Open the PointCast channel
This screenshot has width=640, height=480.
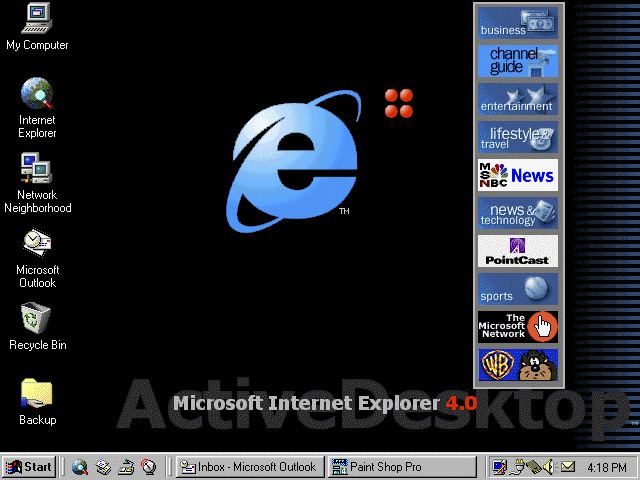(518, 251)
